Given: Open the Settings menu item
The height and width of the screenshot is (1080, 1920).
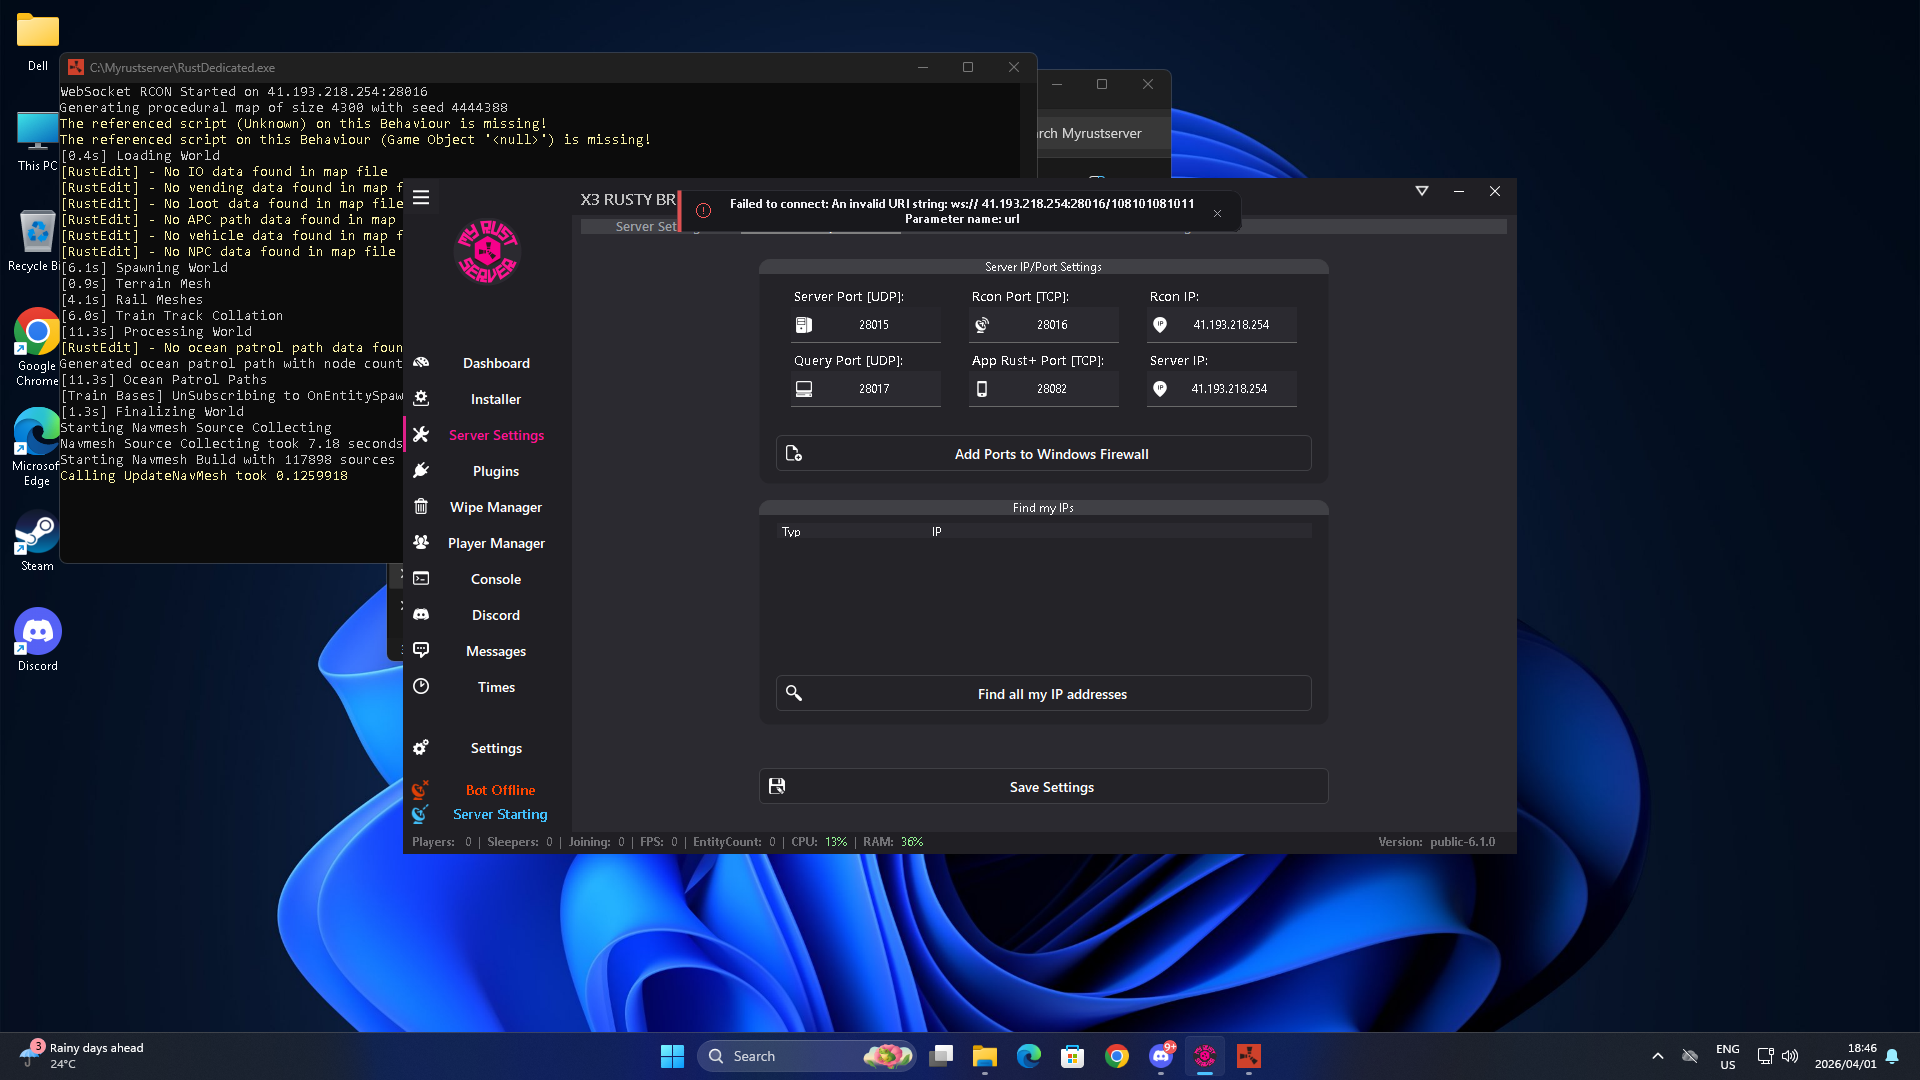Looking at the screenshot, I should 495,748.
